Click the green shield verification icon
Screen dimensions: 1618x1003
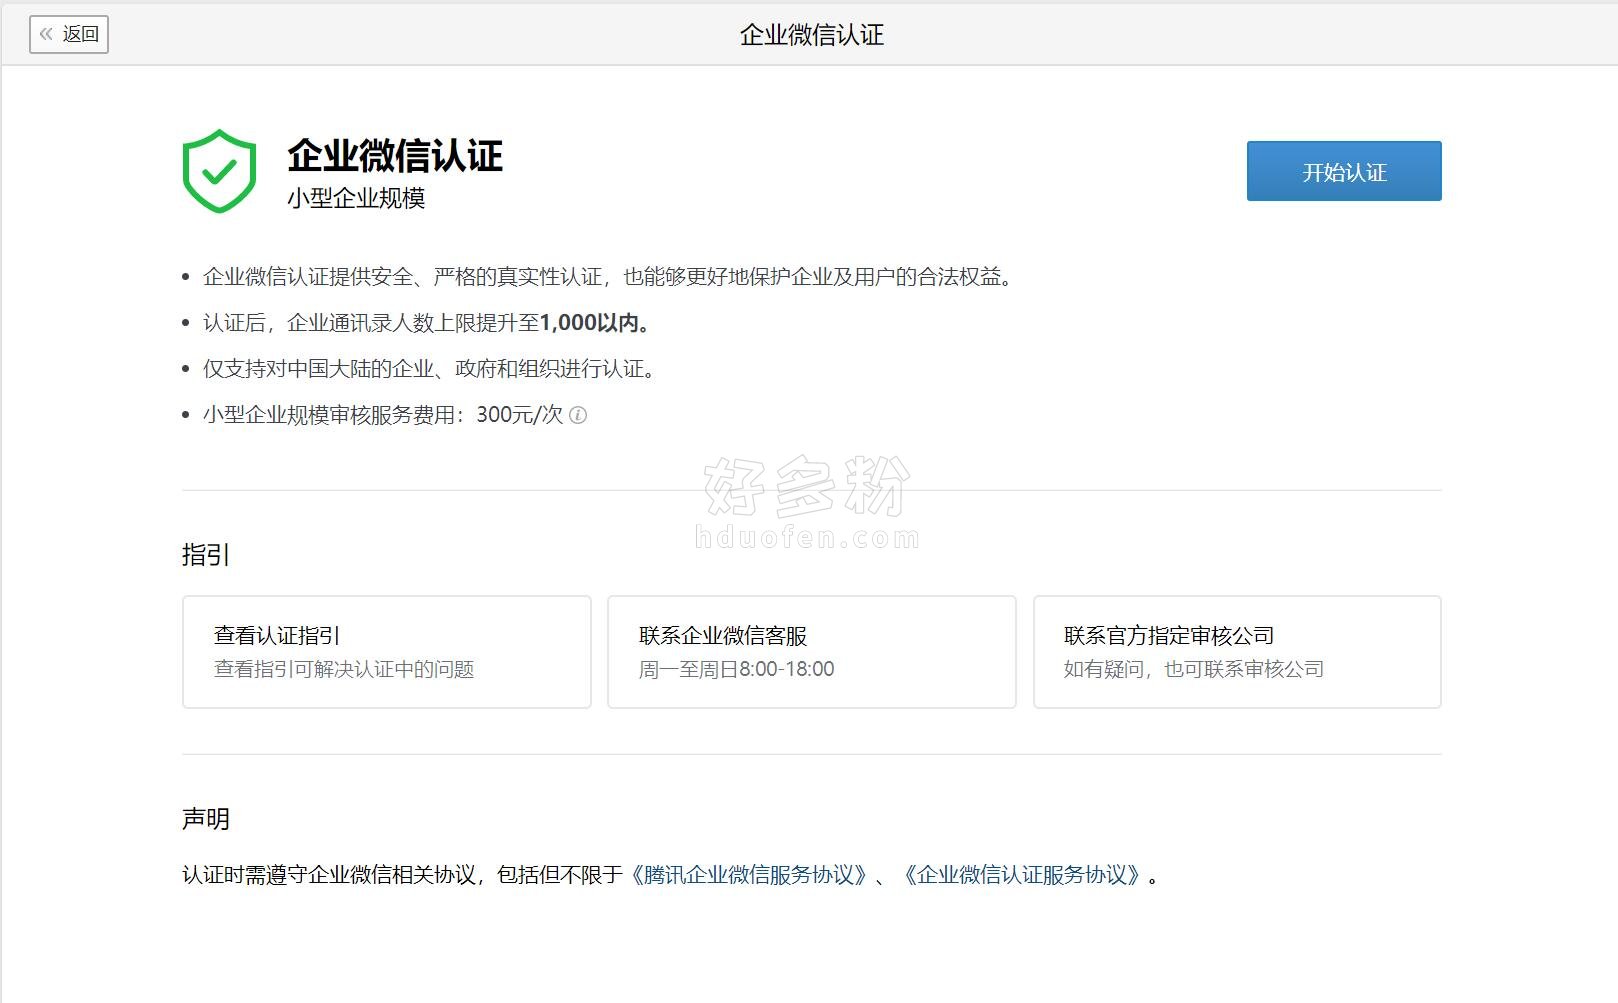(x=220, y=171)
